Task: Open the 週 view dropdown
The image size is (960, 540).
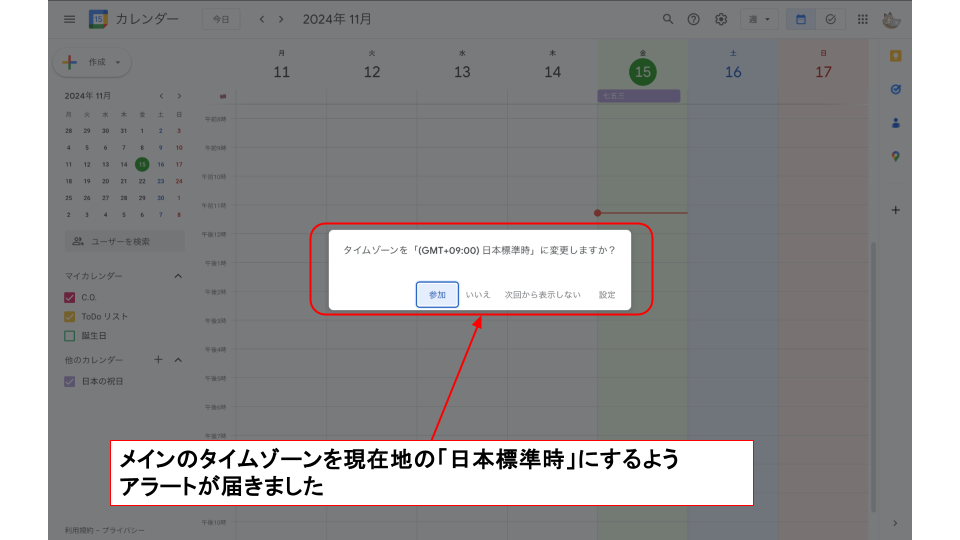Action: tap(760, 19)
